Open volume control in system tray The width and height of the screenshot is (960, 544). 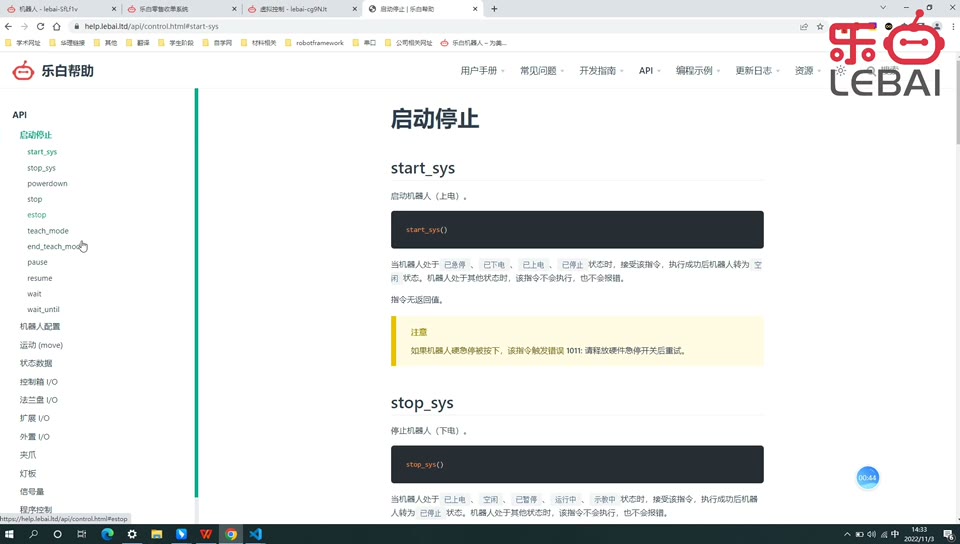(871, 534)
